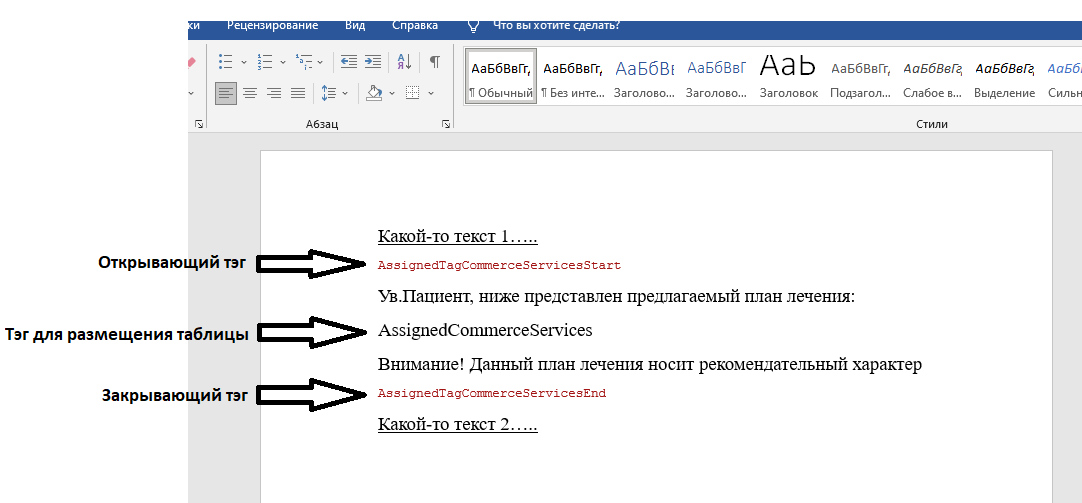The height and width of the screenshot is (503, 1082).
Task: Click the light bulb Tell Me icon
Action: (x=473, y=26)
